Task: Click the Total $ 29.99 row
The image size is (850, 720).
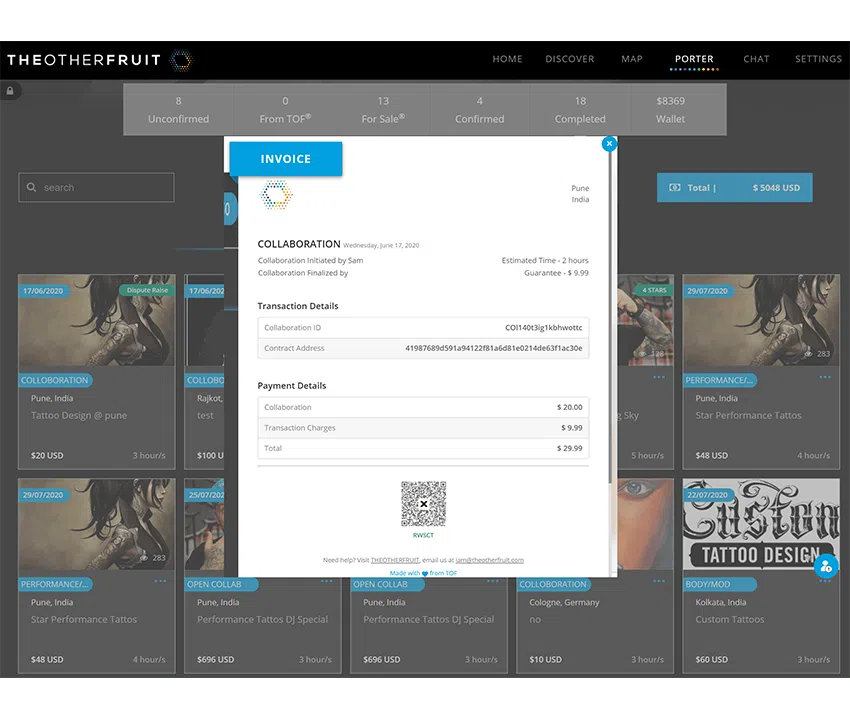Action: click(423, 448)
